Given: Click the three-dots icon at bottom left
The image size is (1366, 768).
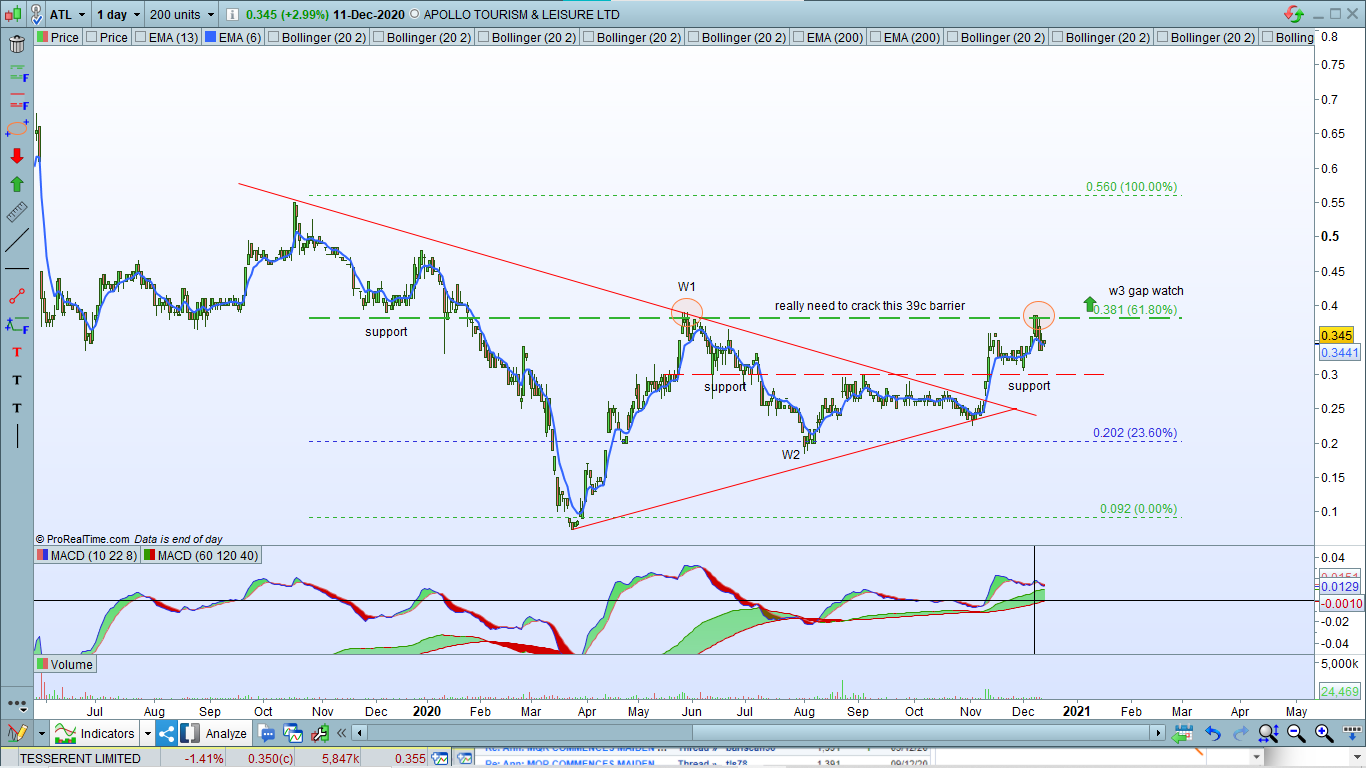Looking at the screenshot, I should tap(17, 704).
